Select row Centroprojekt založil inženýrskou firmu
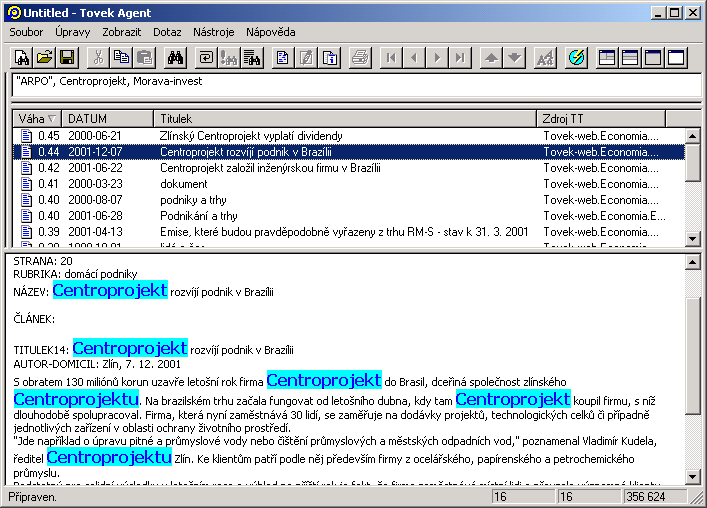Image resolution: width=707 pixels, height=508 pixels. click(348, 168)
